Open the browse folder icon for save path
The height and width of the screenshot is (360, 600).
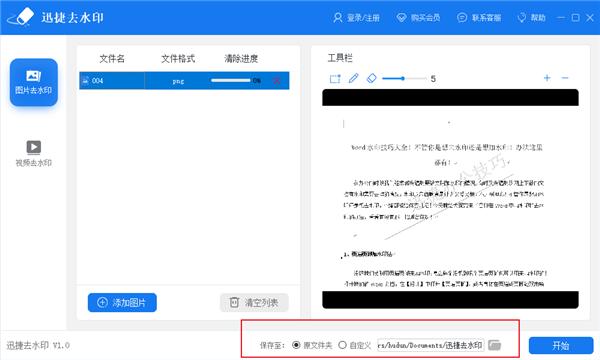tap(494, 345)
